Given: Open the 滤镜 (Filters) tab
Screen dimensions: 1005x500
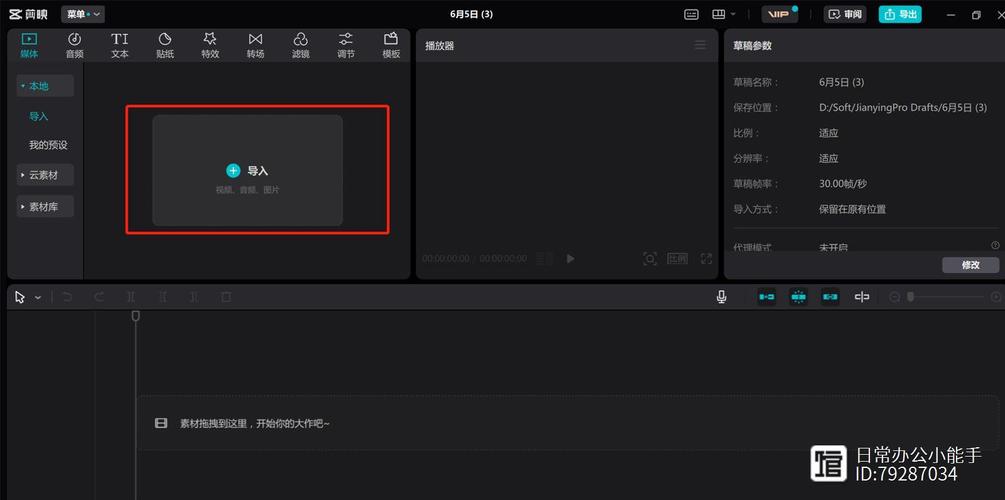Looking at the screenshot, I should (x=301, y=46).
